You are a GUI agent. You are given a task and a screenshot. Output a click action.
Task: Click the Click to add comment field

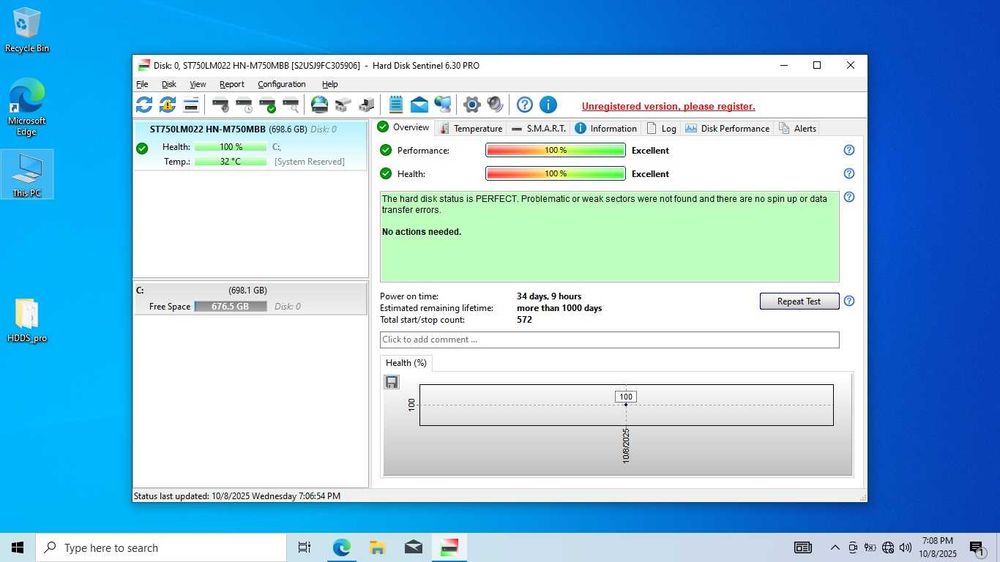(609, 339)
